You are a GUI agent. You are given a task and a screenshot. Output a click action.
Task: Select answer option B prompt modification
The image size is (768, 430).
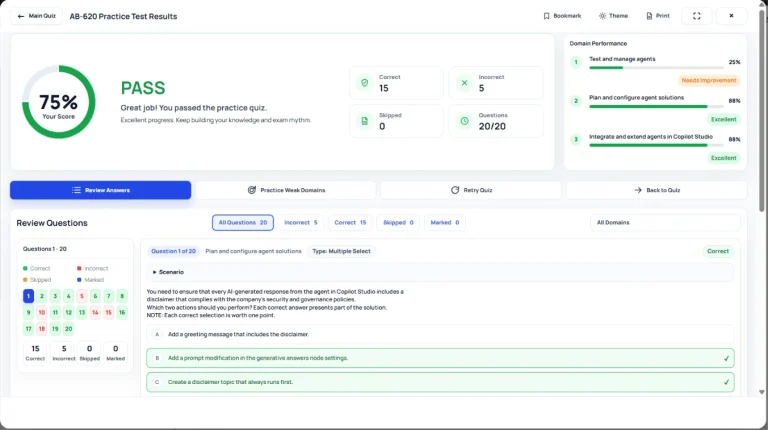click(440, 358)
